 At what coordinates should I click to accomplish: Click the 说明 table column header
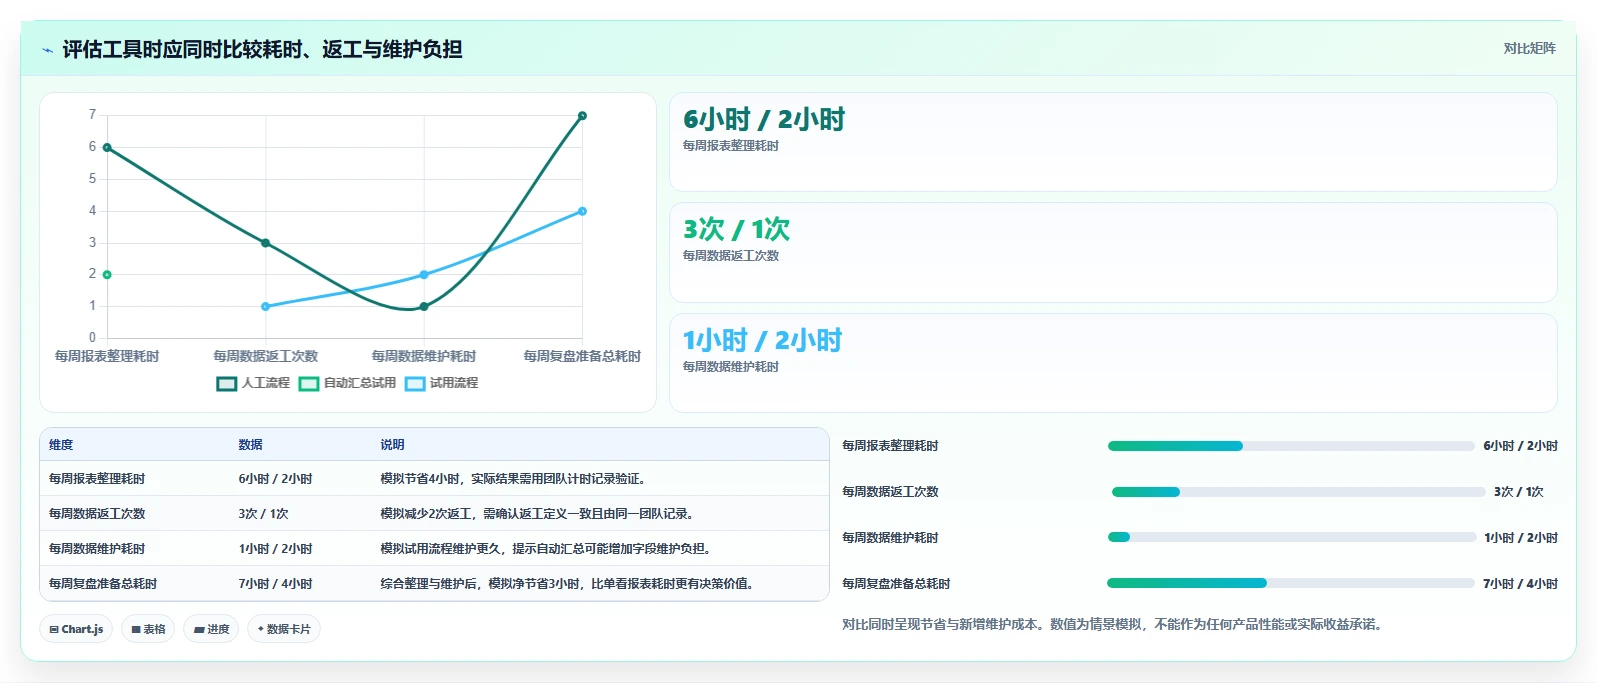(392, 445)
